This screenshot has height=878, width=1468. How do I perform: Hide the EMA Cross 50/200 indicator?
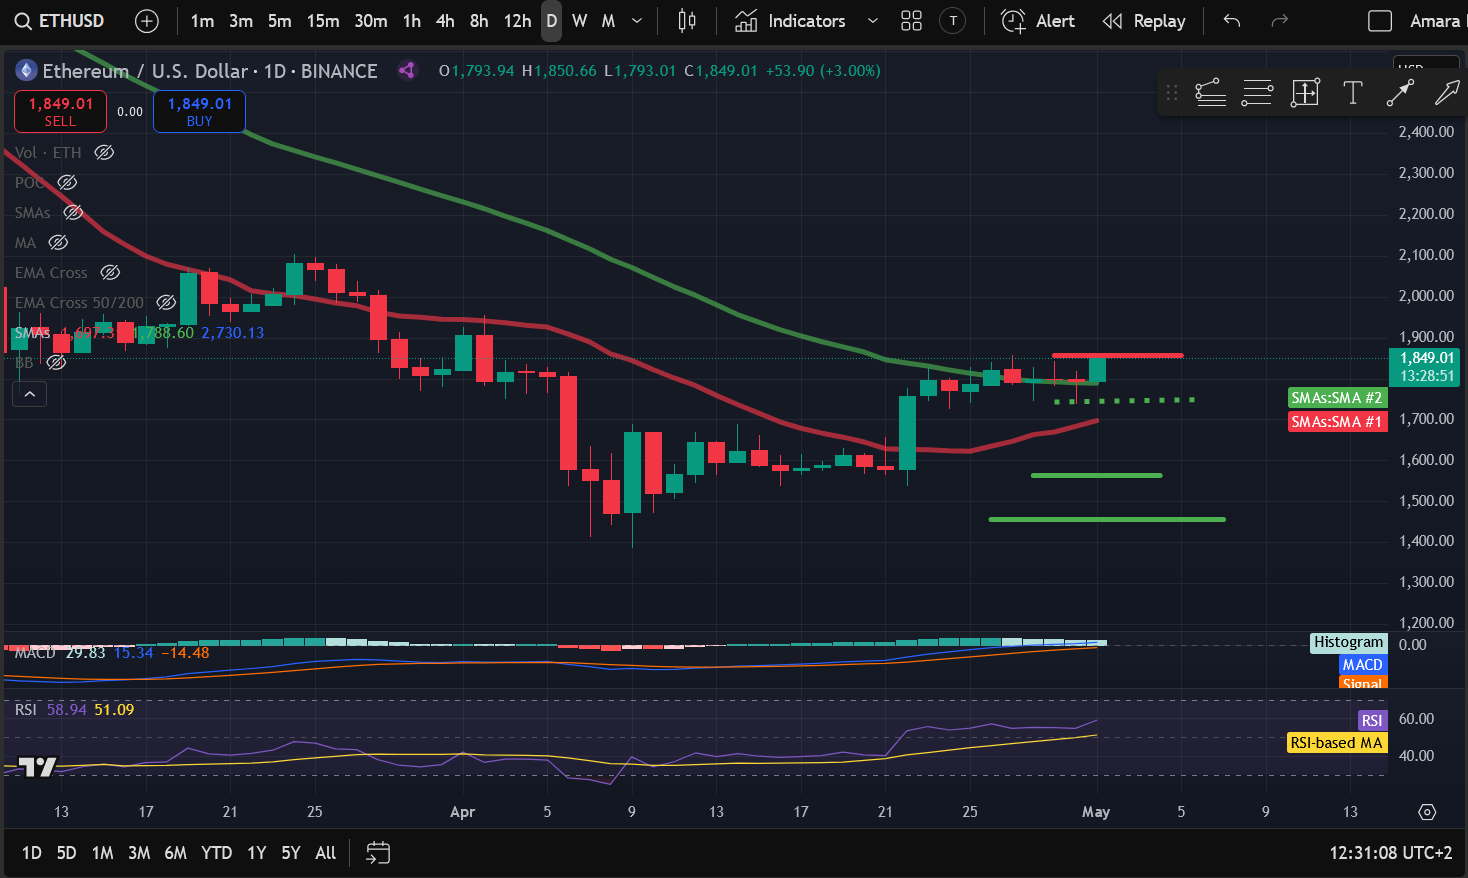point(166,302)
